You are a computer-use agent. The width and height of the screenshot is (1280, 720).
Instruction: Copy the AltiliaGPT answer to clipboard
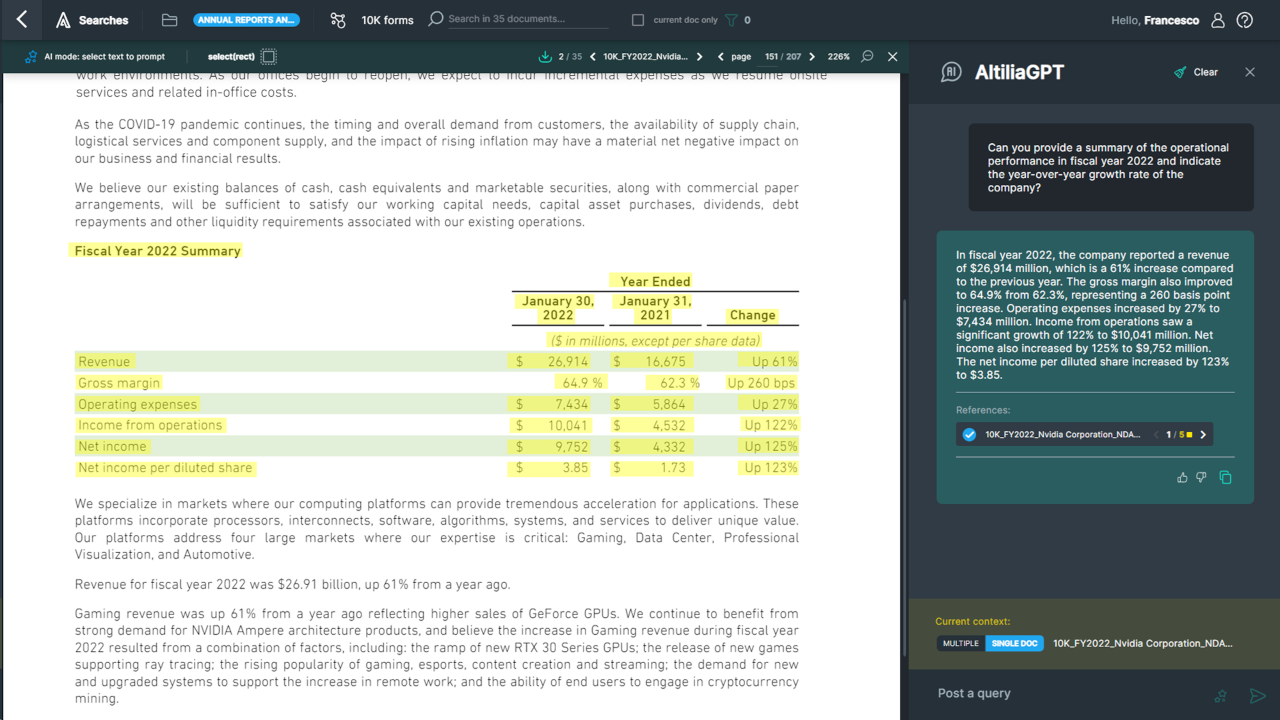point(1225,478)
